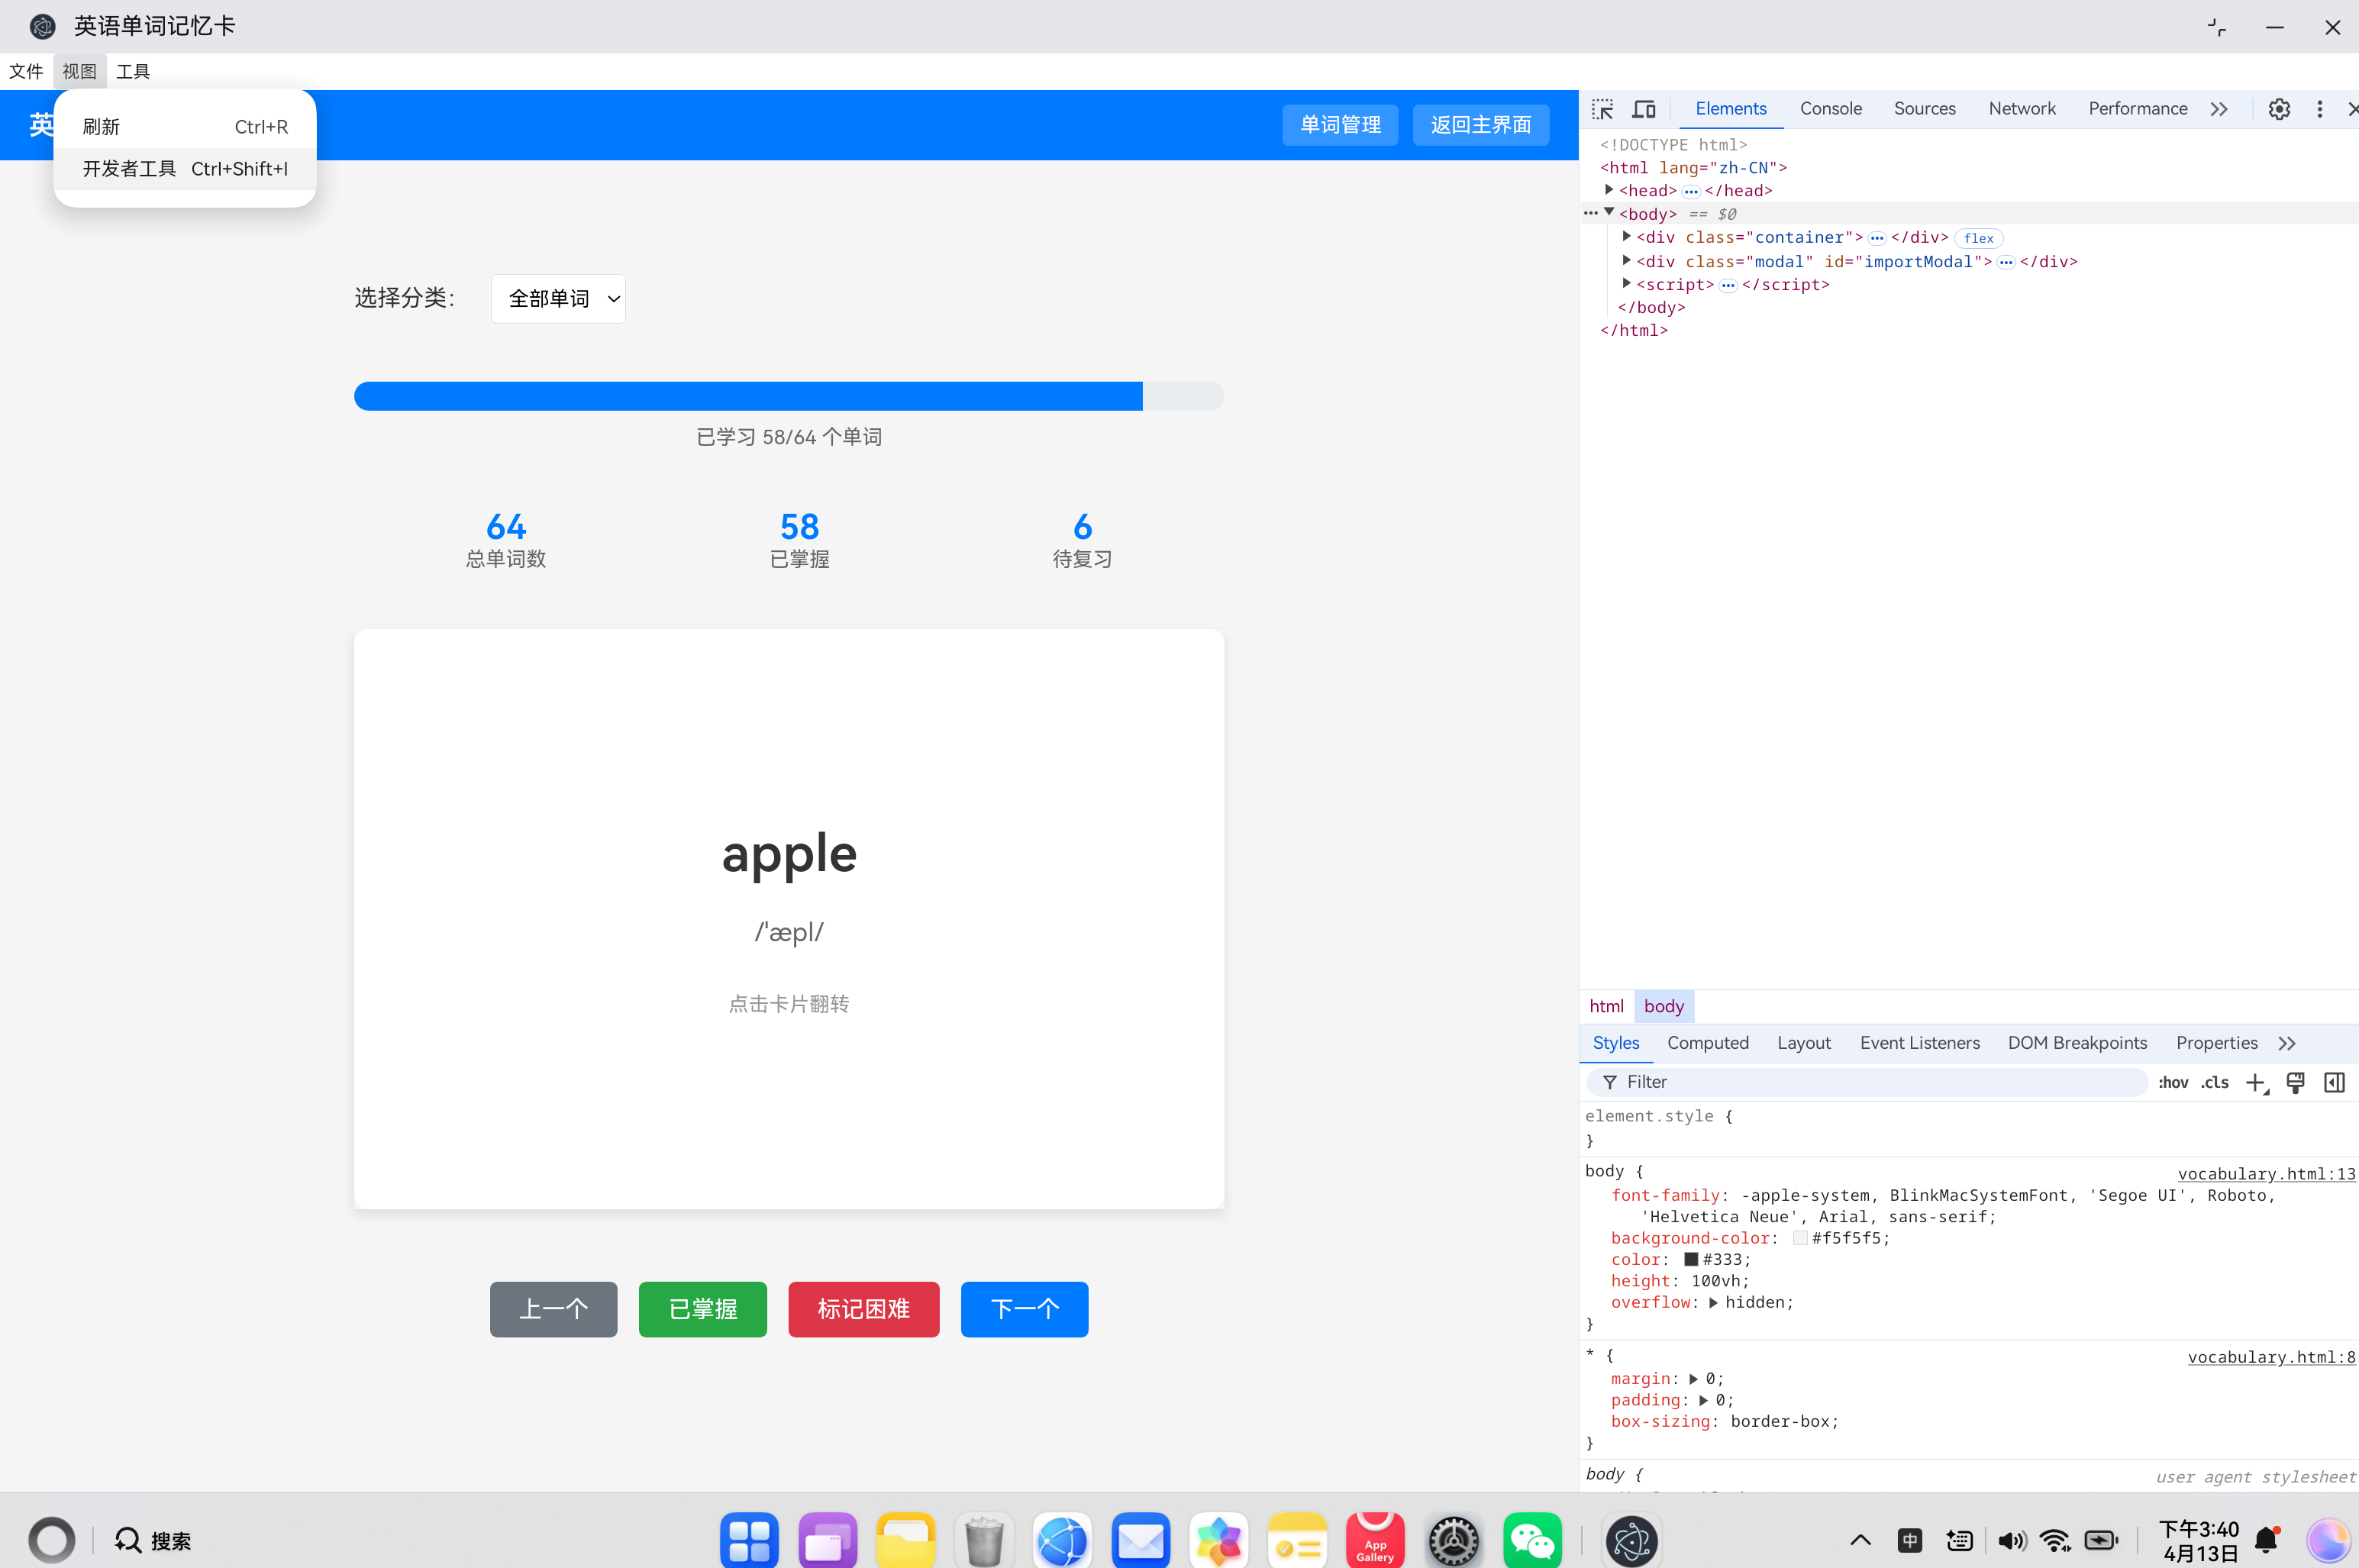Viewport: 2359px width, 1568px height.
Task: Open DevTools settings gear
Action: coord(2279,109)
